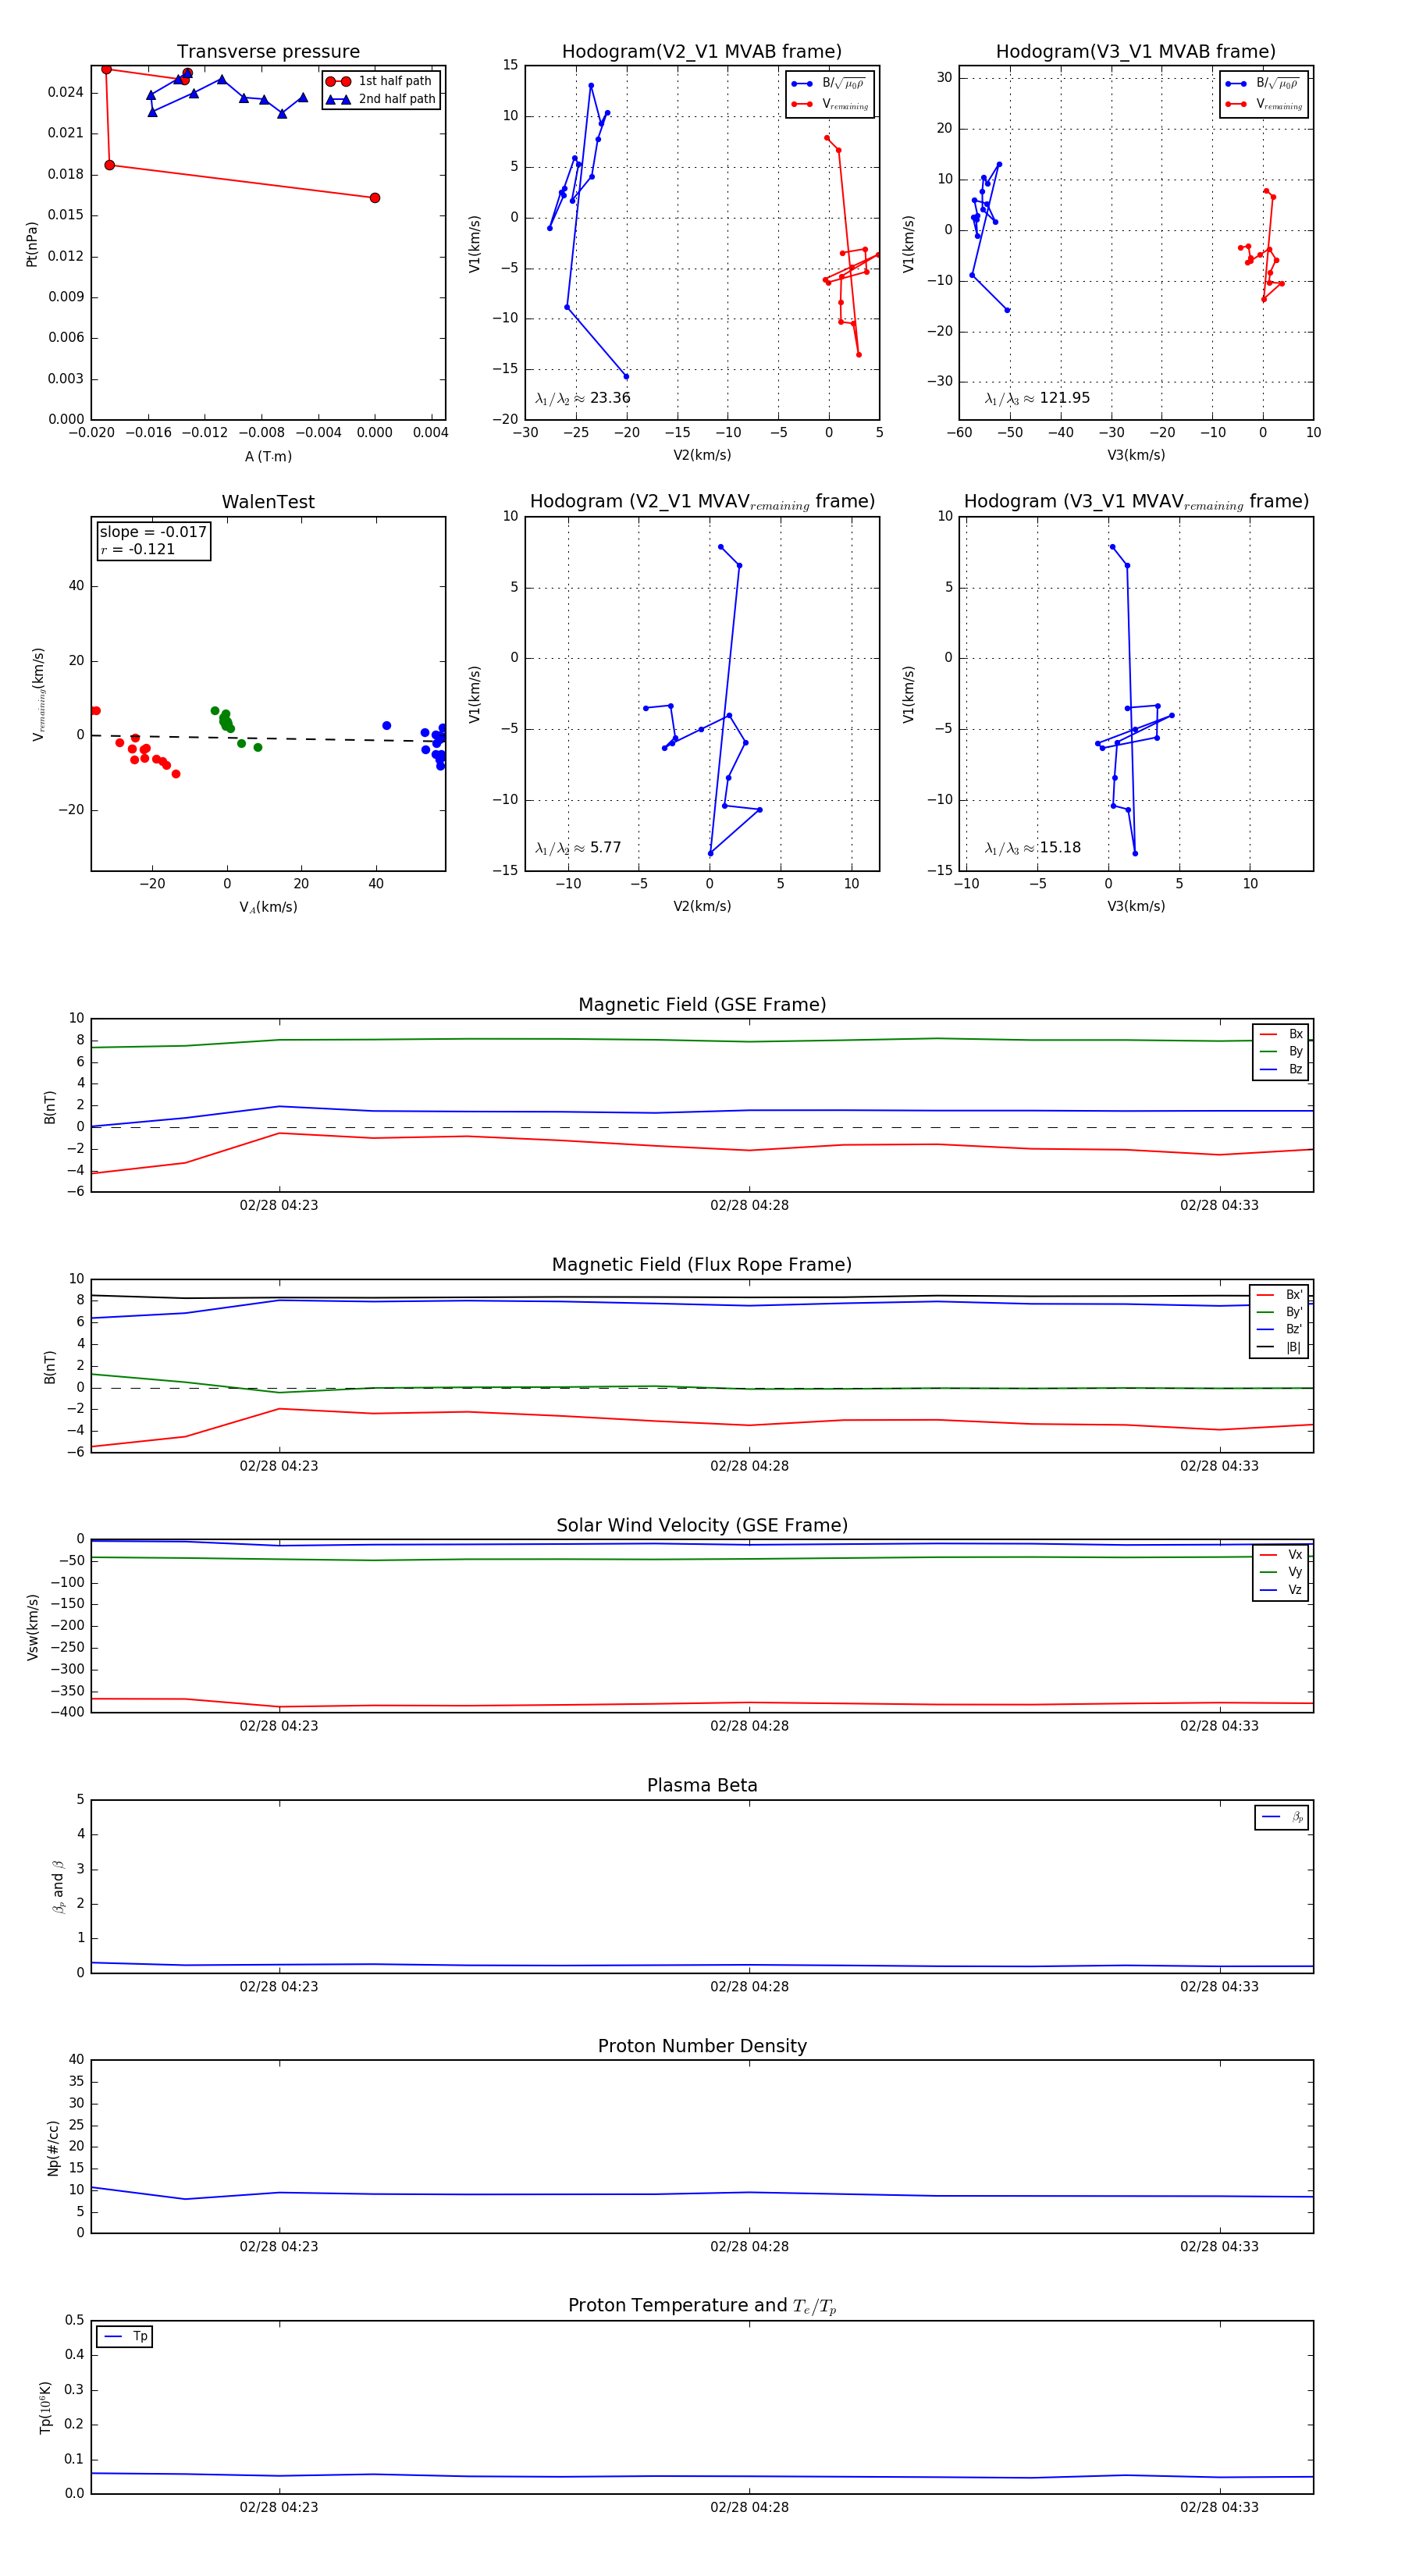Click the 'Bx' legend entry in GSE panel
The width and height of the screenshot is (1405, 2576).
coord(1282,1034)
